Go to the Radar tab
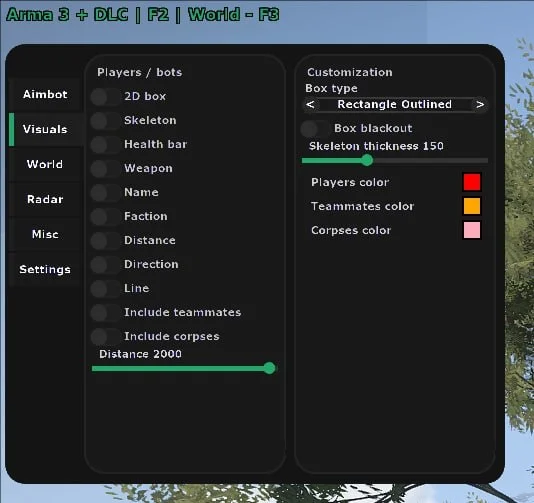Screen dimensions: 534x503 point(45,199)
